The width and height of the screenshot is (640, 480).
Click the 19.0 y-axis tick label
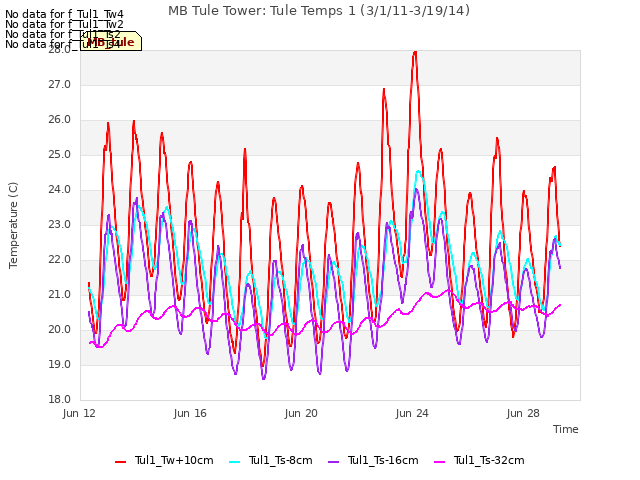point(60,364)
